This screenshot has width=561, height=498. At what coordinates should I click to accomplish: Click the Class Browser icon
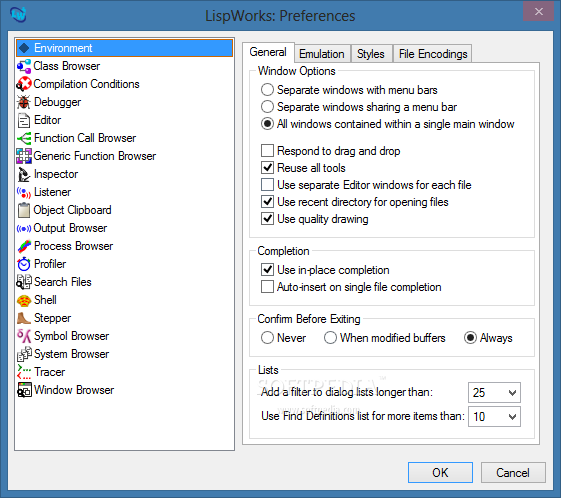[x=24, y=66]
